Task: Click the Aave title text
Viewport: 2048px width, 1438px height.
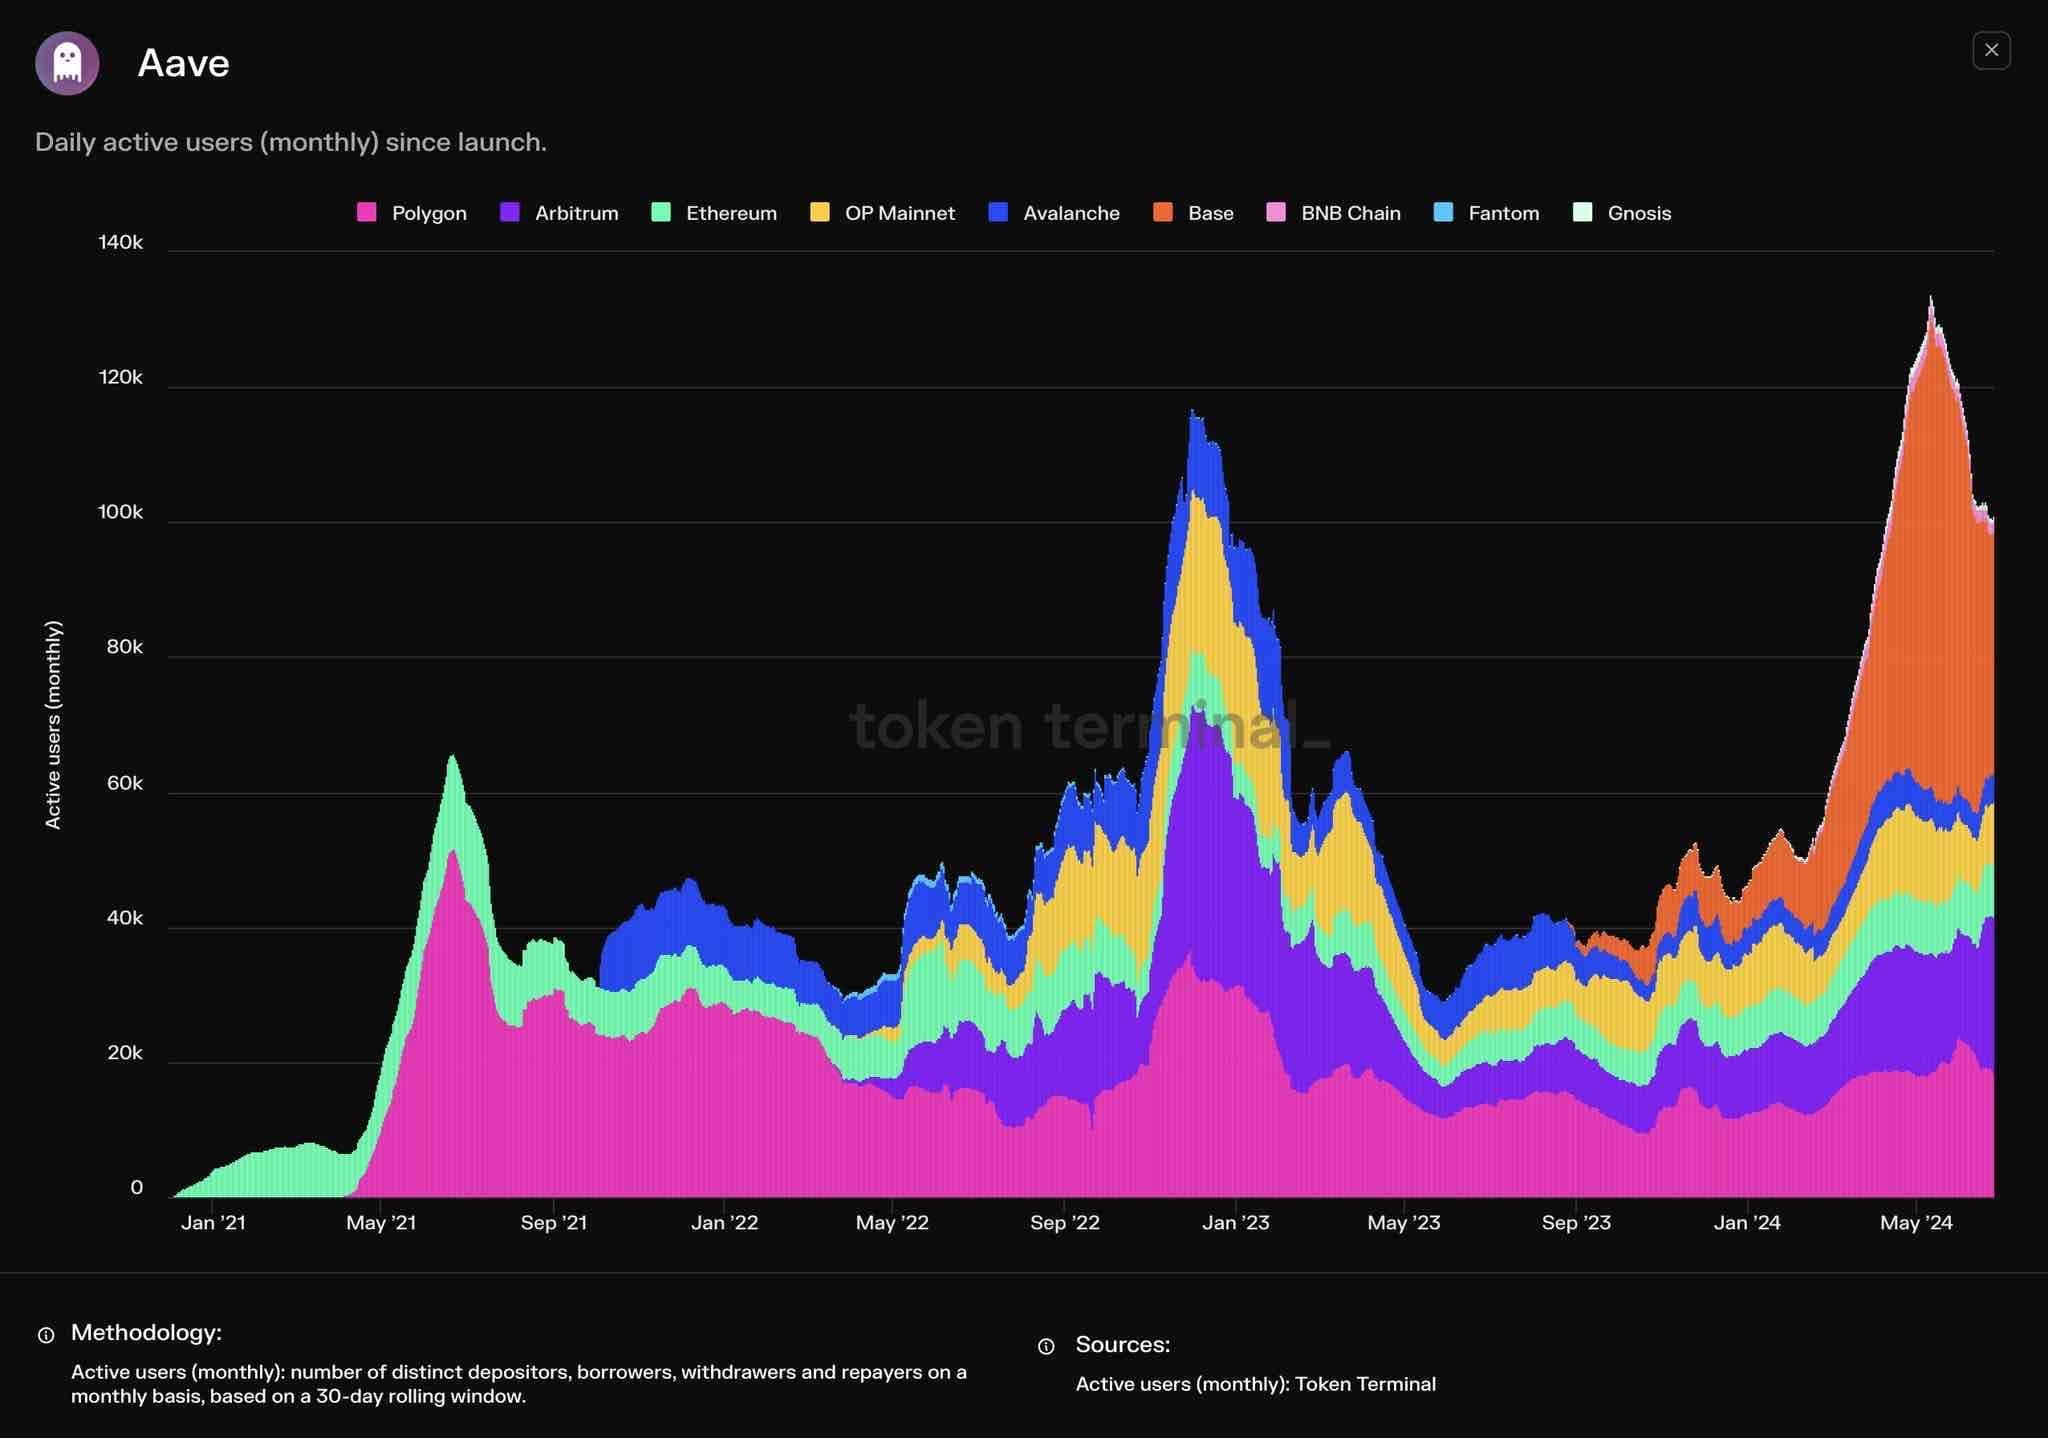Action: coord(183,63)
